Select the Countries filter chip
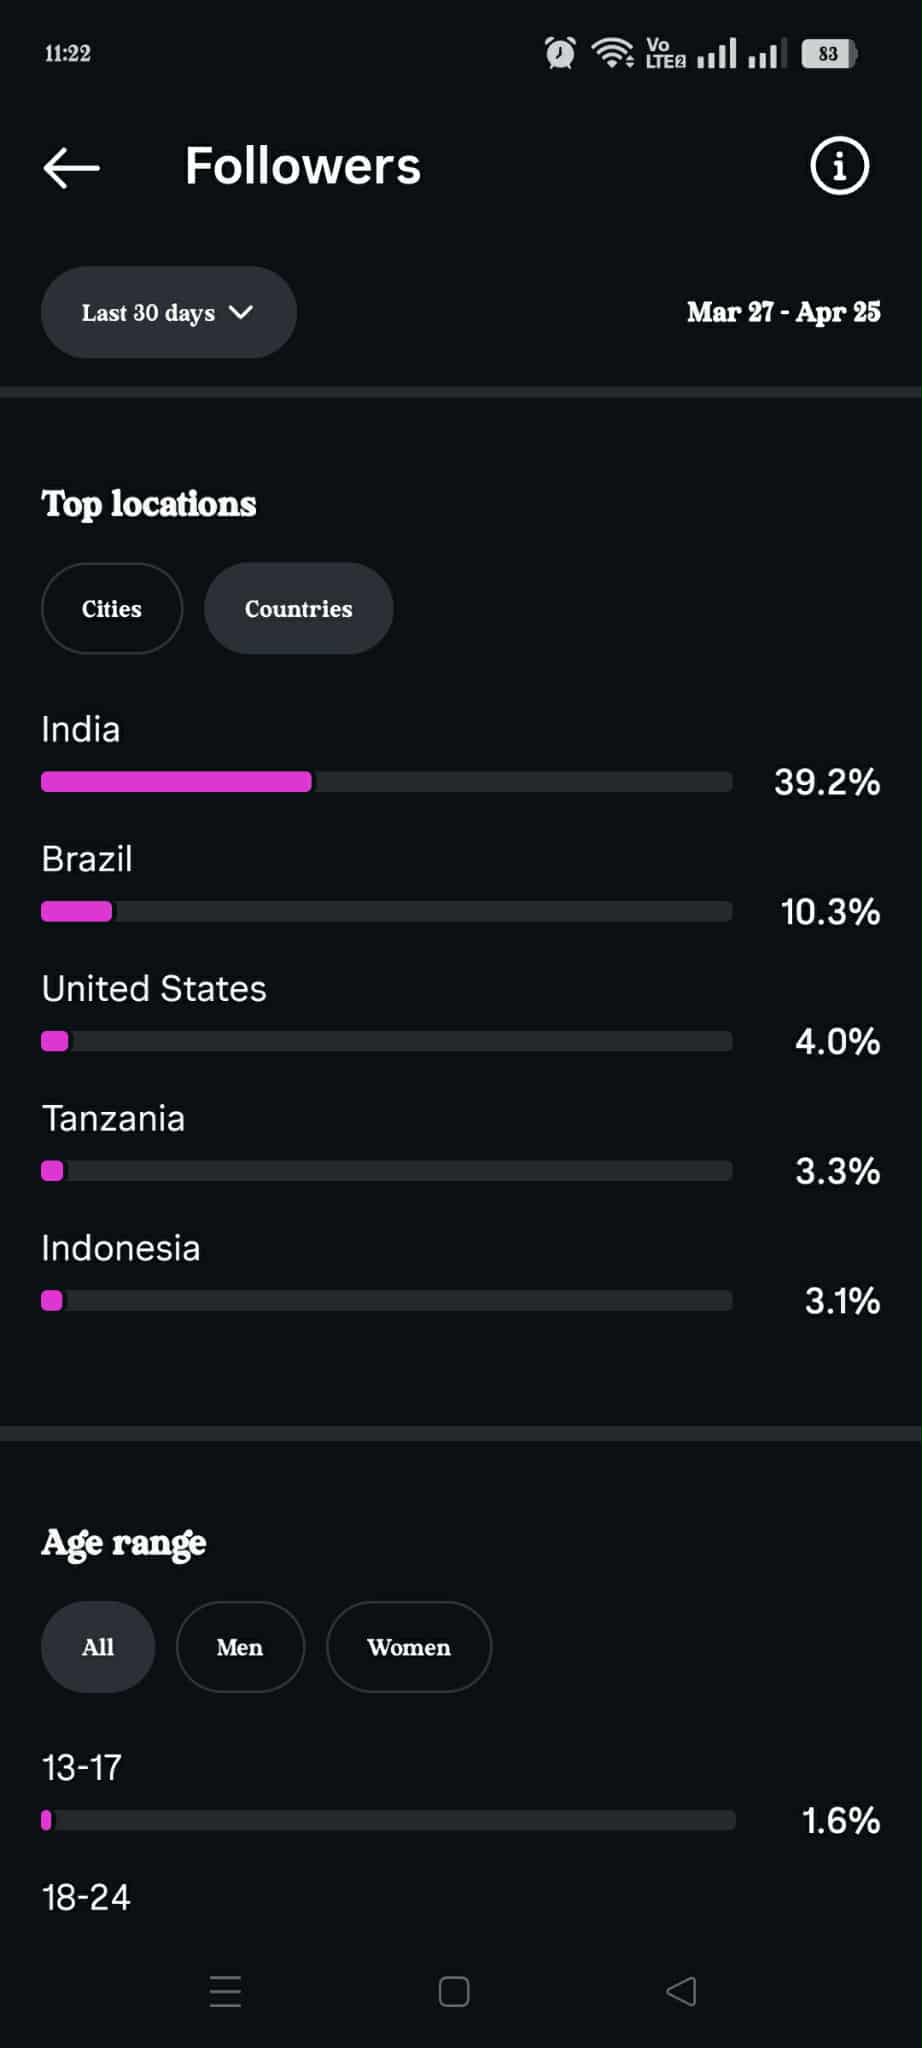Viewport: 922px width, 2048px height. (298, 609)
